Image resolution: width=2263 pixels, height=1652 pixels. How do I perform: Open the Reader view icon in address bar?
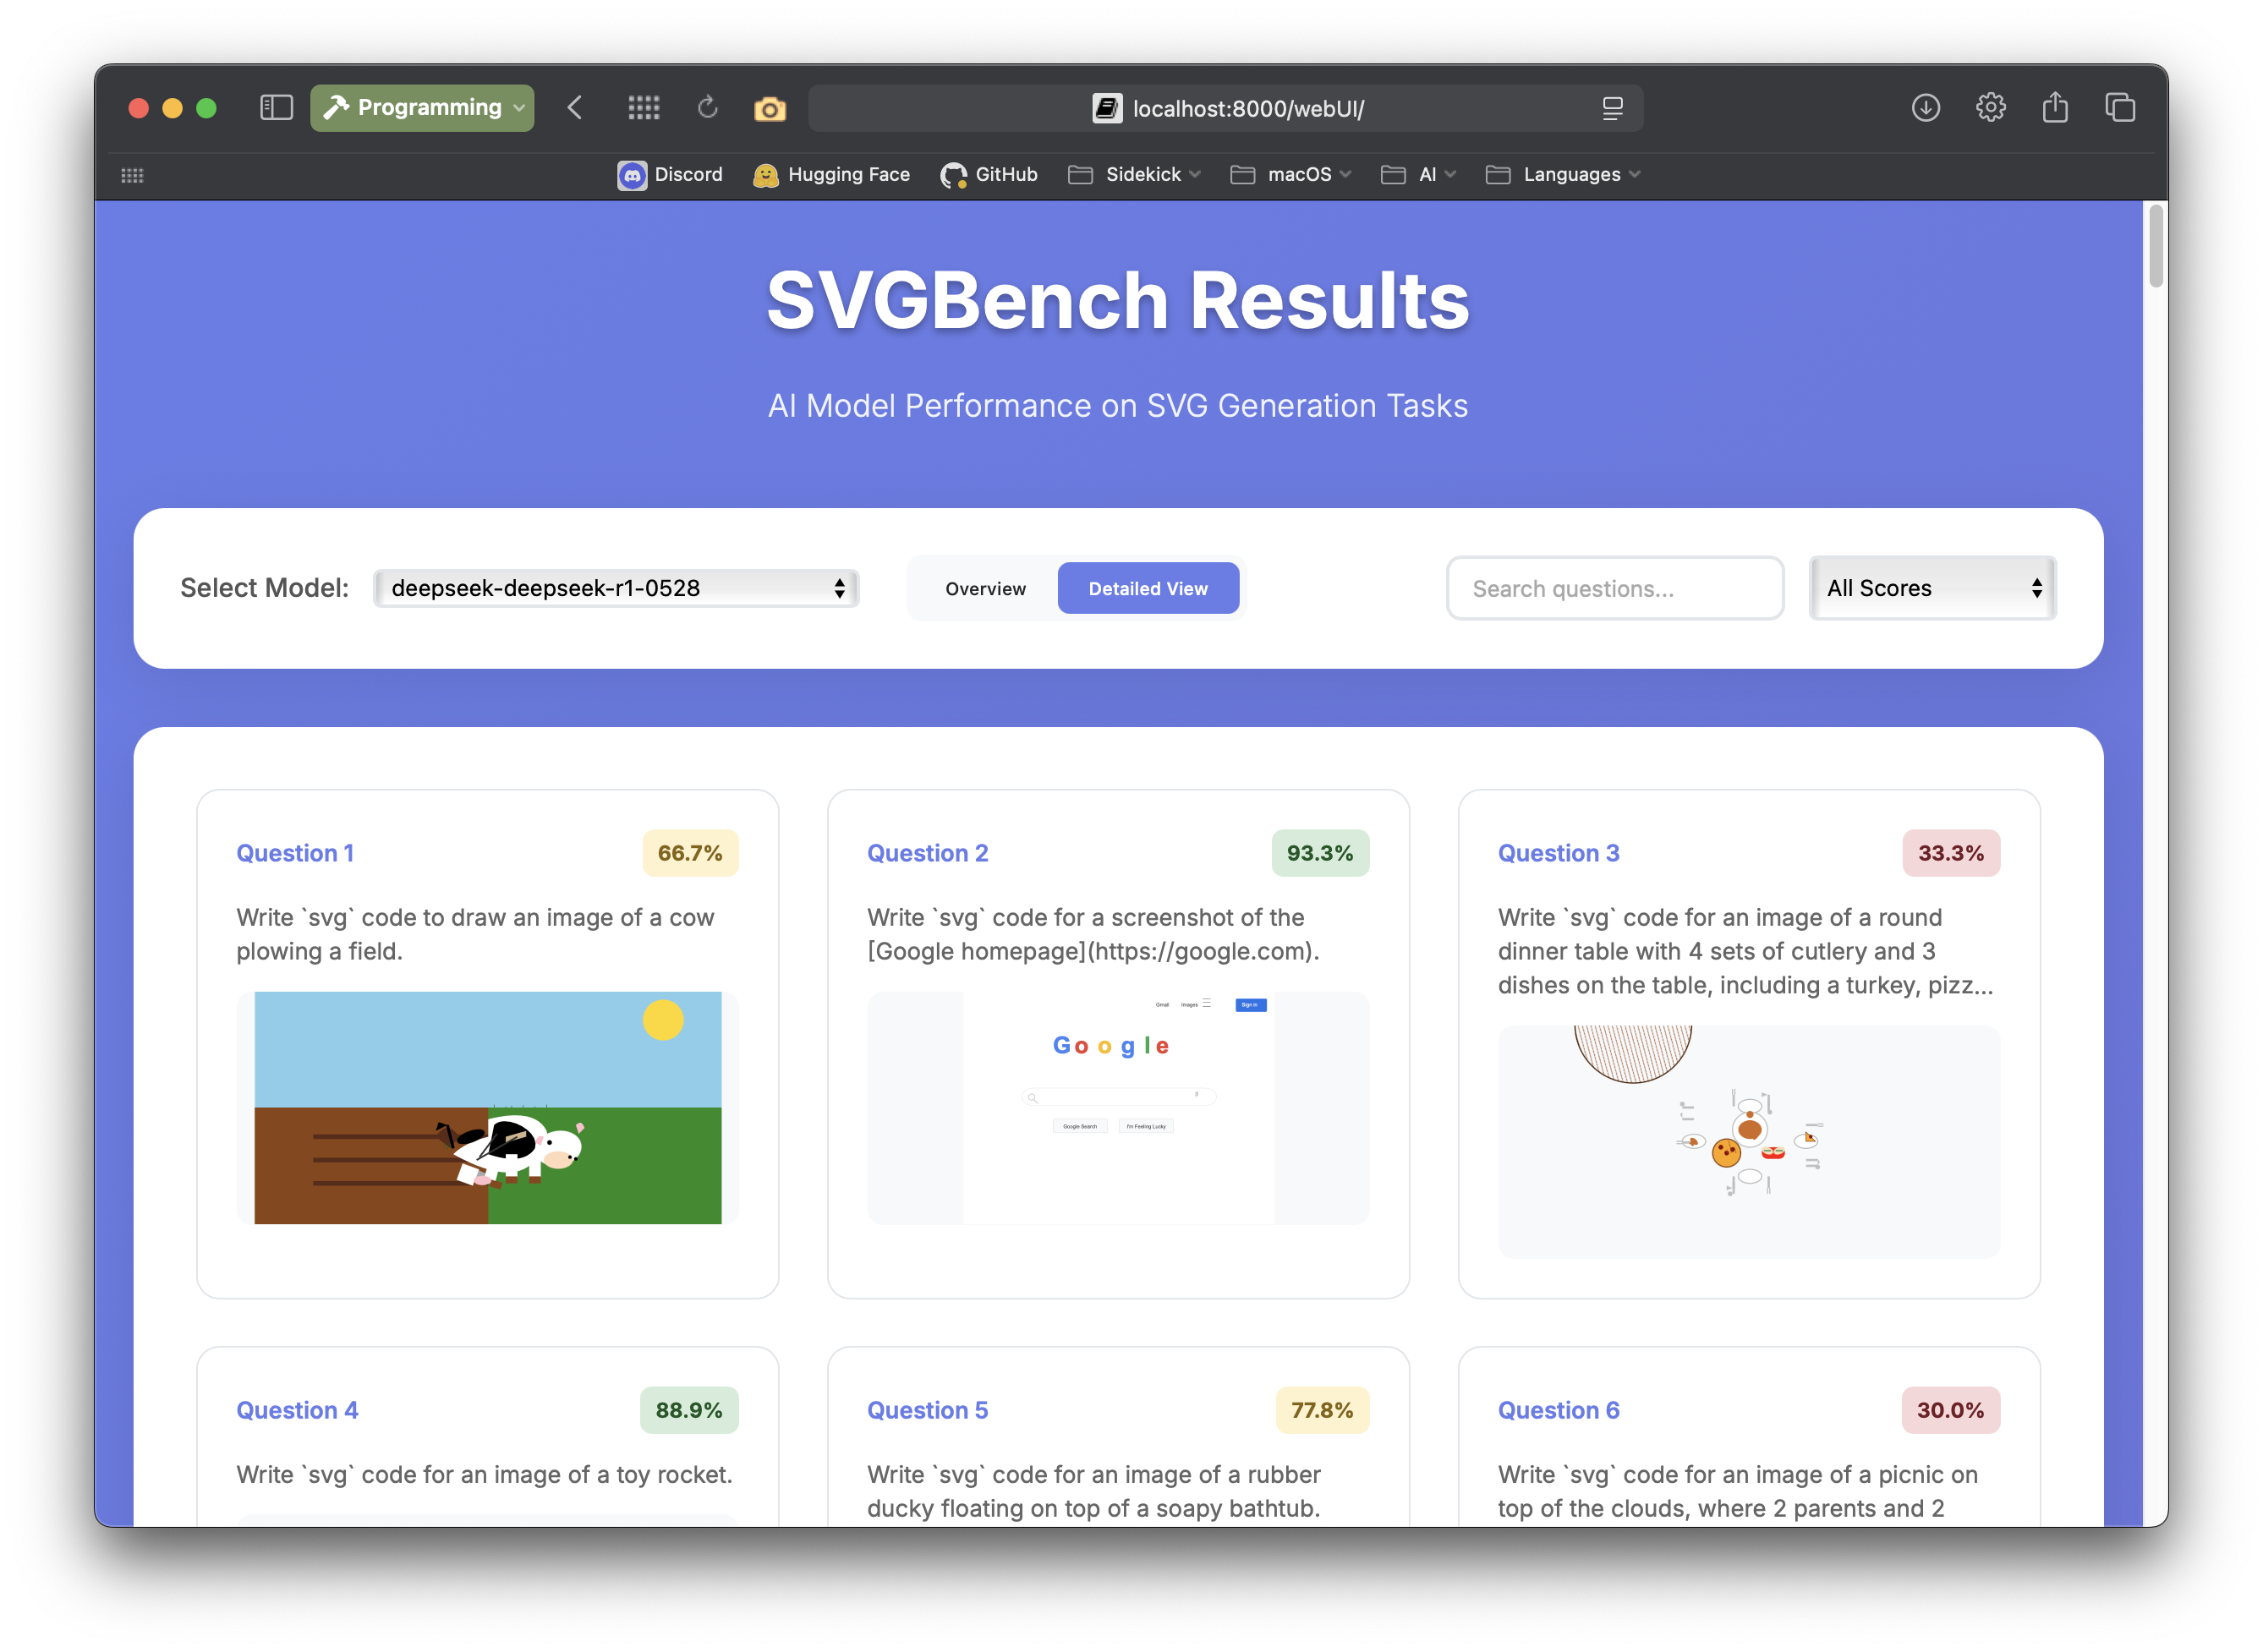tap(1612, 108)
